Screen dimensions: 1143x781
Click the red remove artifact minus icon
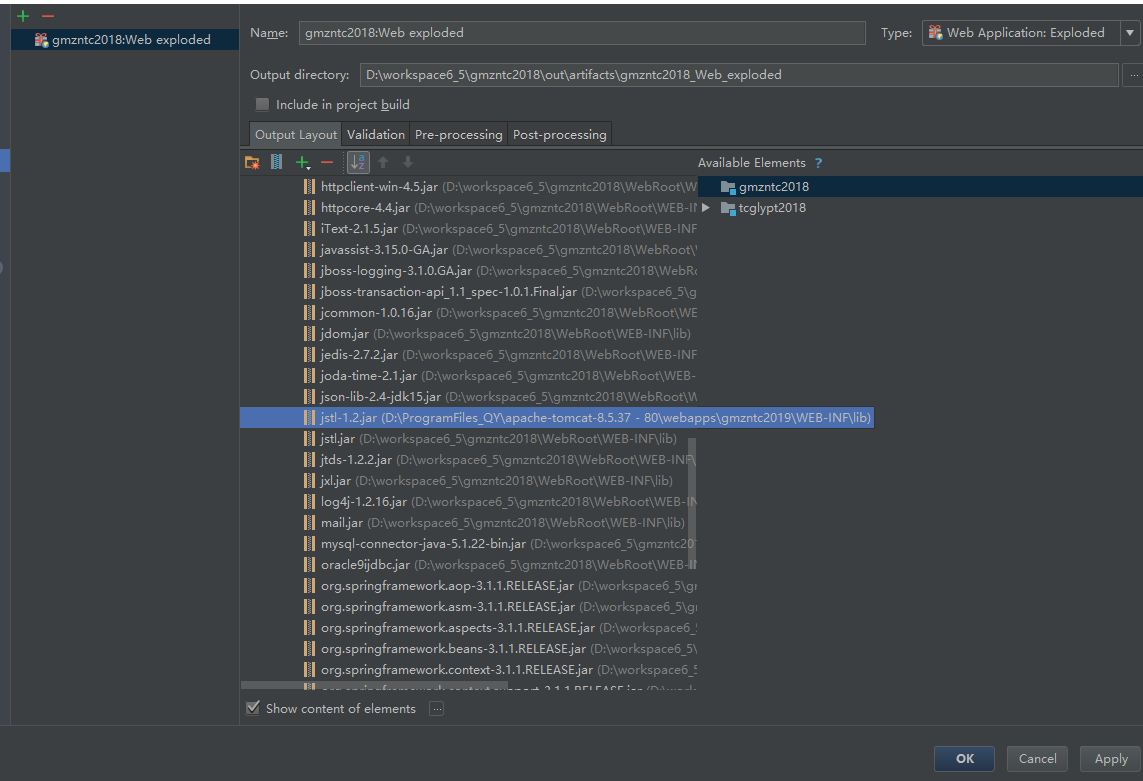pyautogui.click(x=48, y=15)
